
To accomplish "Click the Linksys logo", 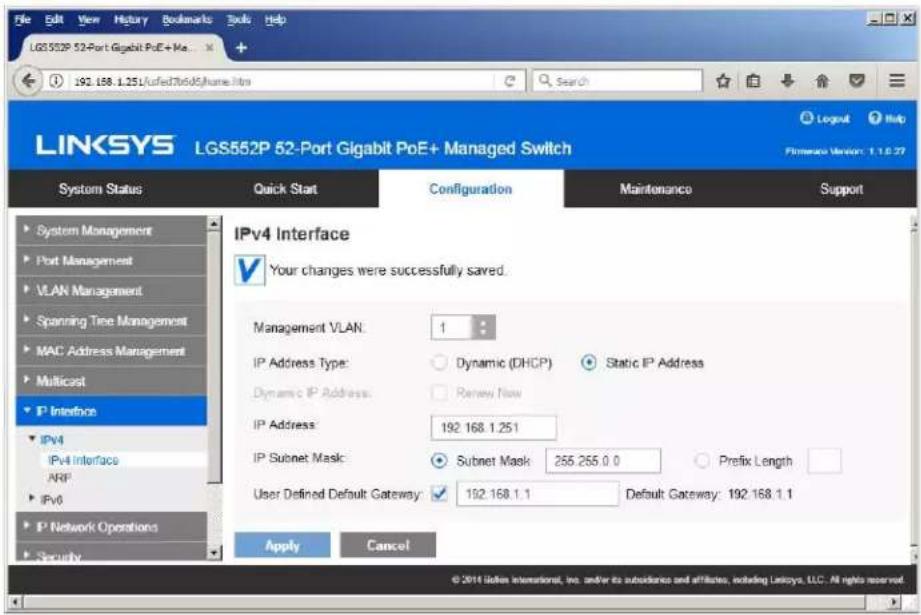I will pos(105,146).
